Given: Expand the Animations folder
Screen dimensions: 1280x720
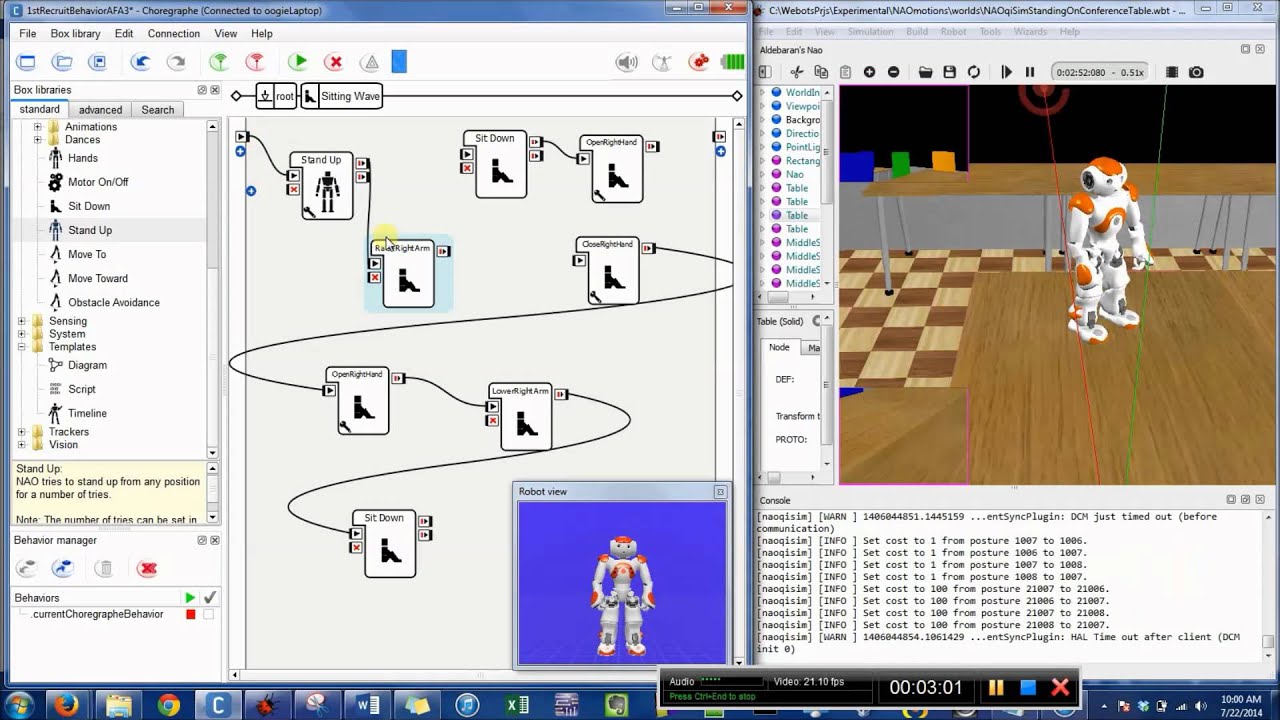Looking at the screenshot, I should 38,127.
